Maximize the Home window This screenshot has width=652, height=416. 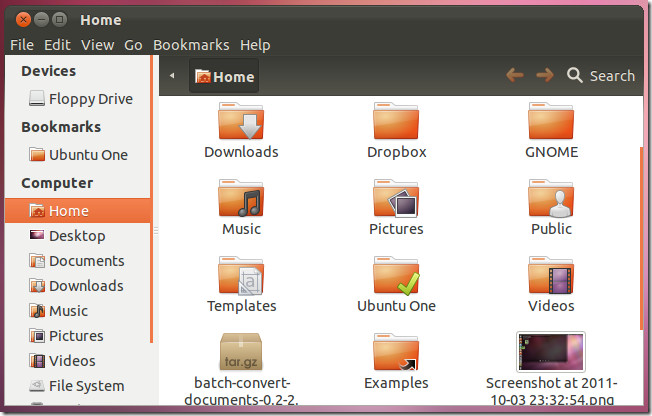coord(59,20)
